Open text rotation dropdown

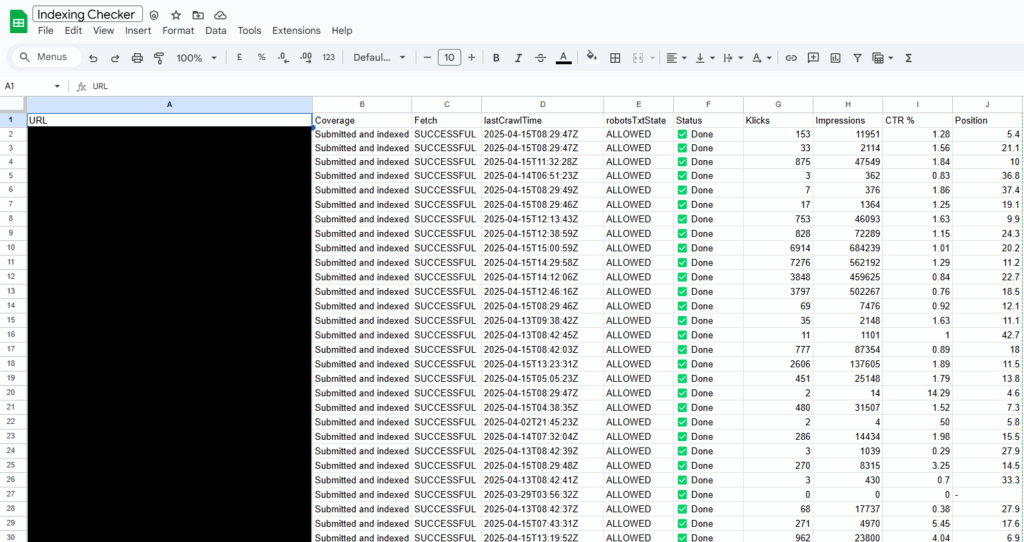point(761,58)
